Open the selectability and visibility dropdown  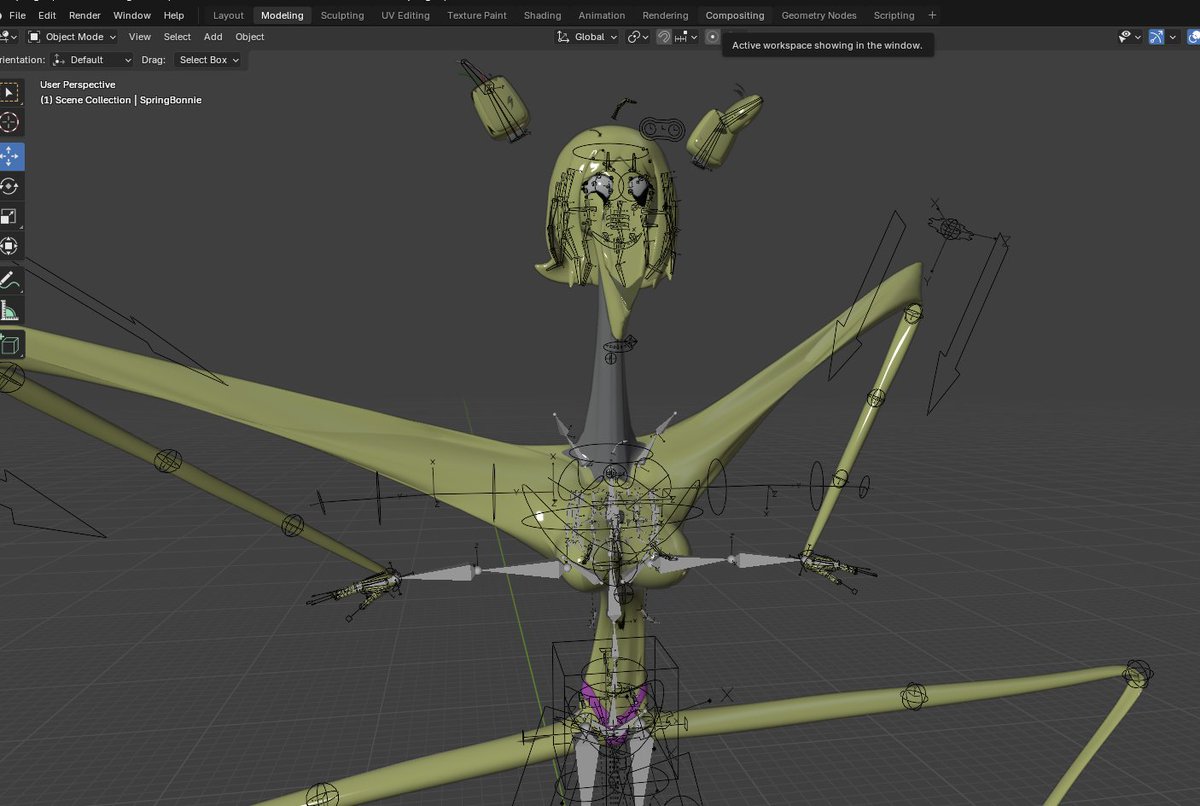(1130, 37)
